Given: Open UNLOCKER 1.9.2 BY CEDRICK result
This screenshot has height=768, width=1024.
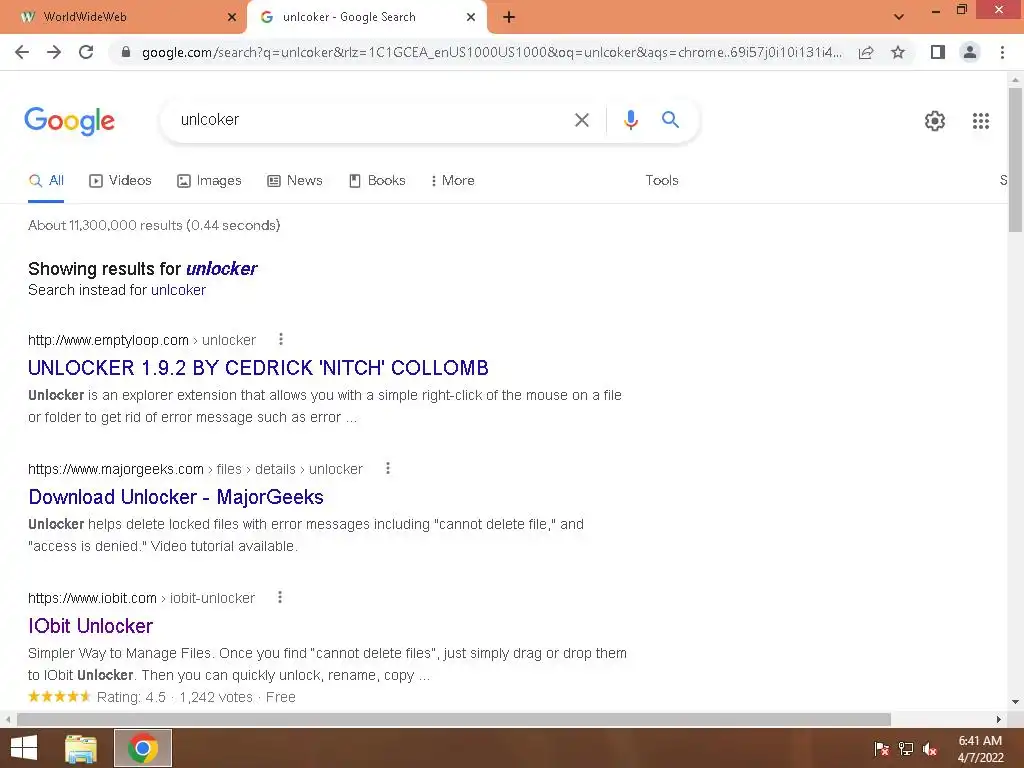Looking at the screenshot, I should (x=258, y=368).
